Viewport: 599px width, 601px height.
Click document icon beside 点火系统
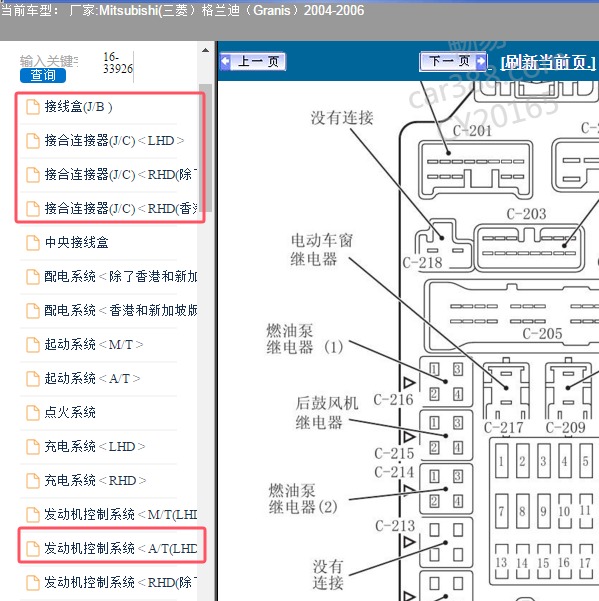[33, 413]
